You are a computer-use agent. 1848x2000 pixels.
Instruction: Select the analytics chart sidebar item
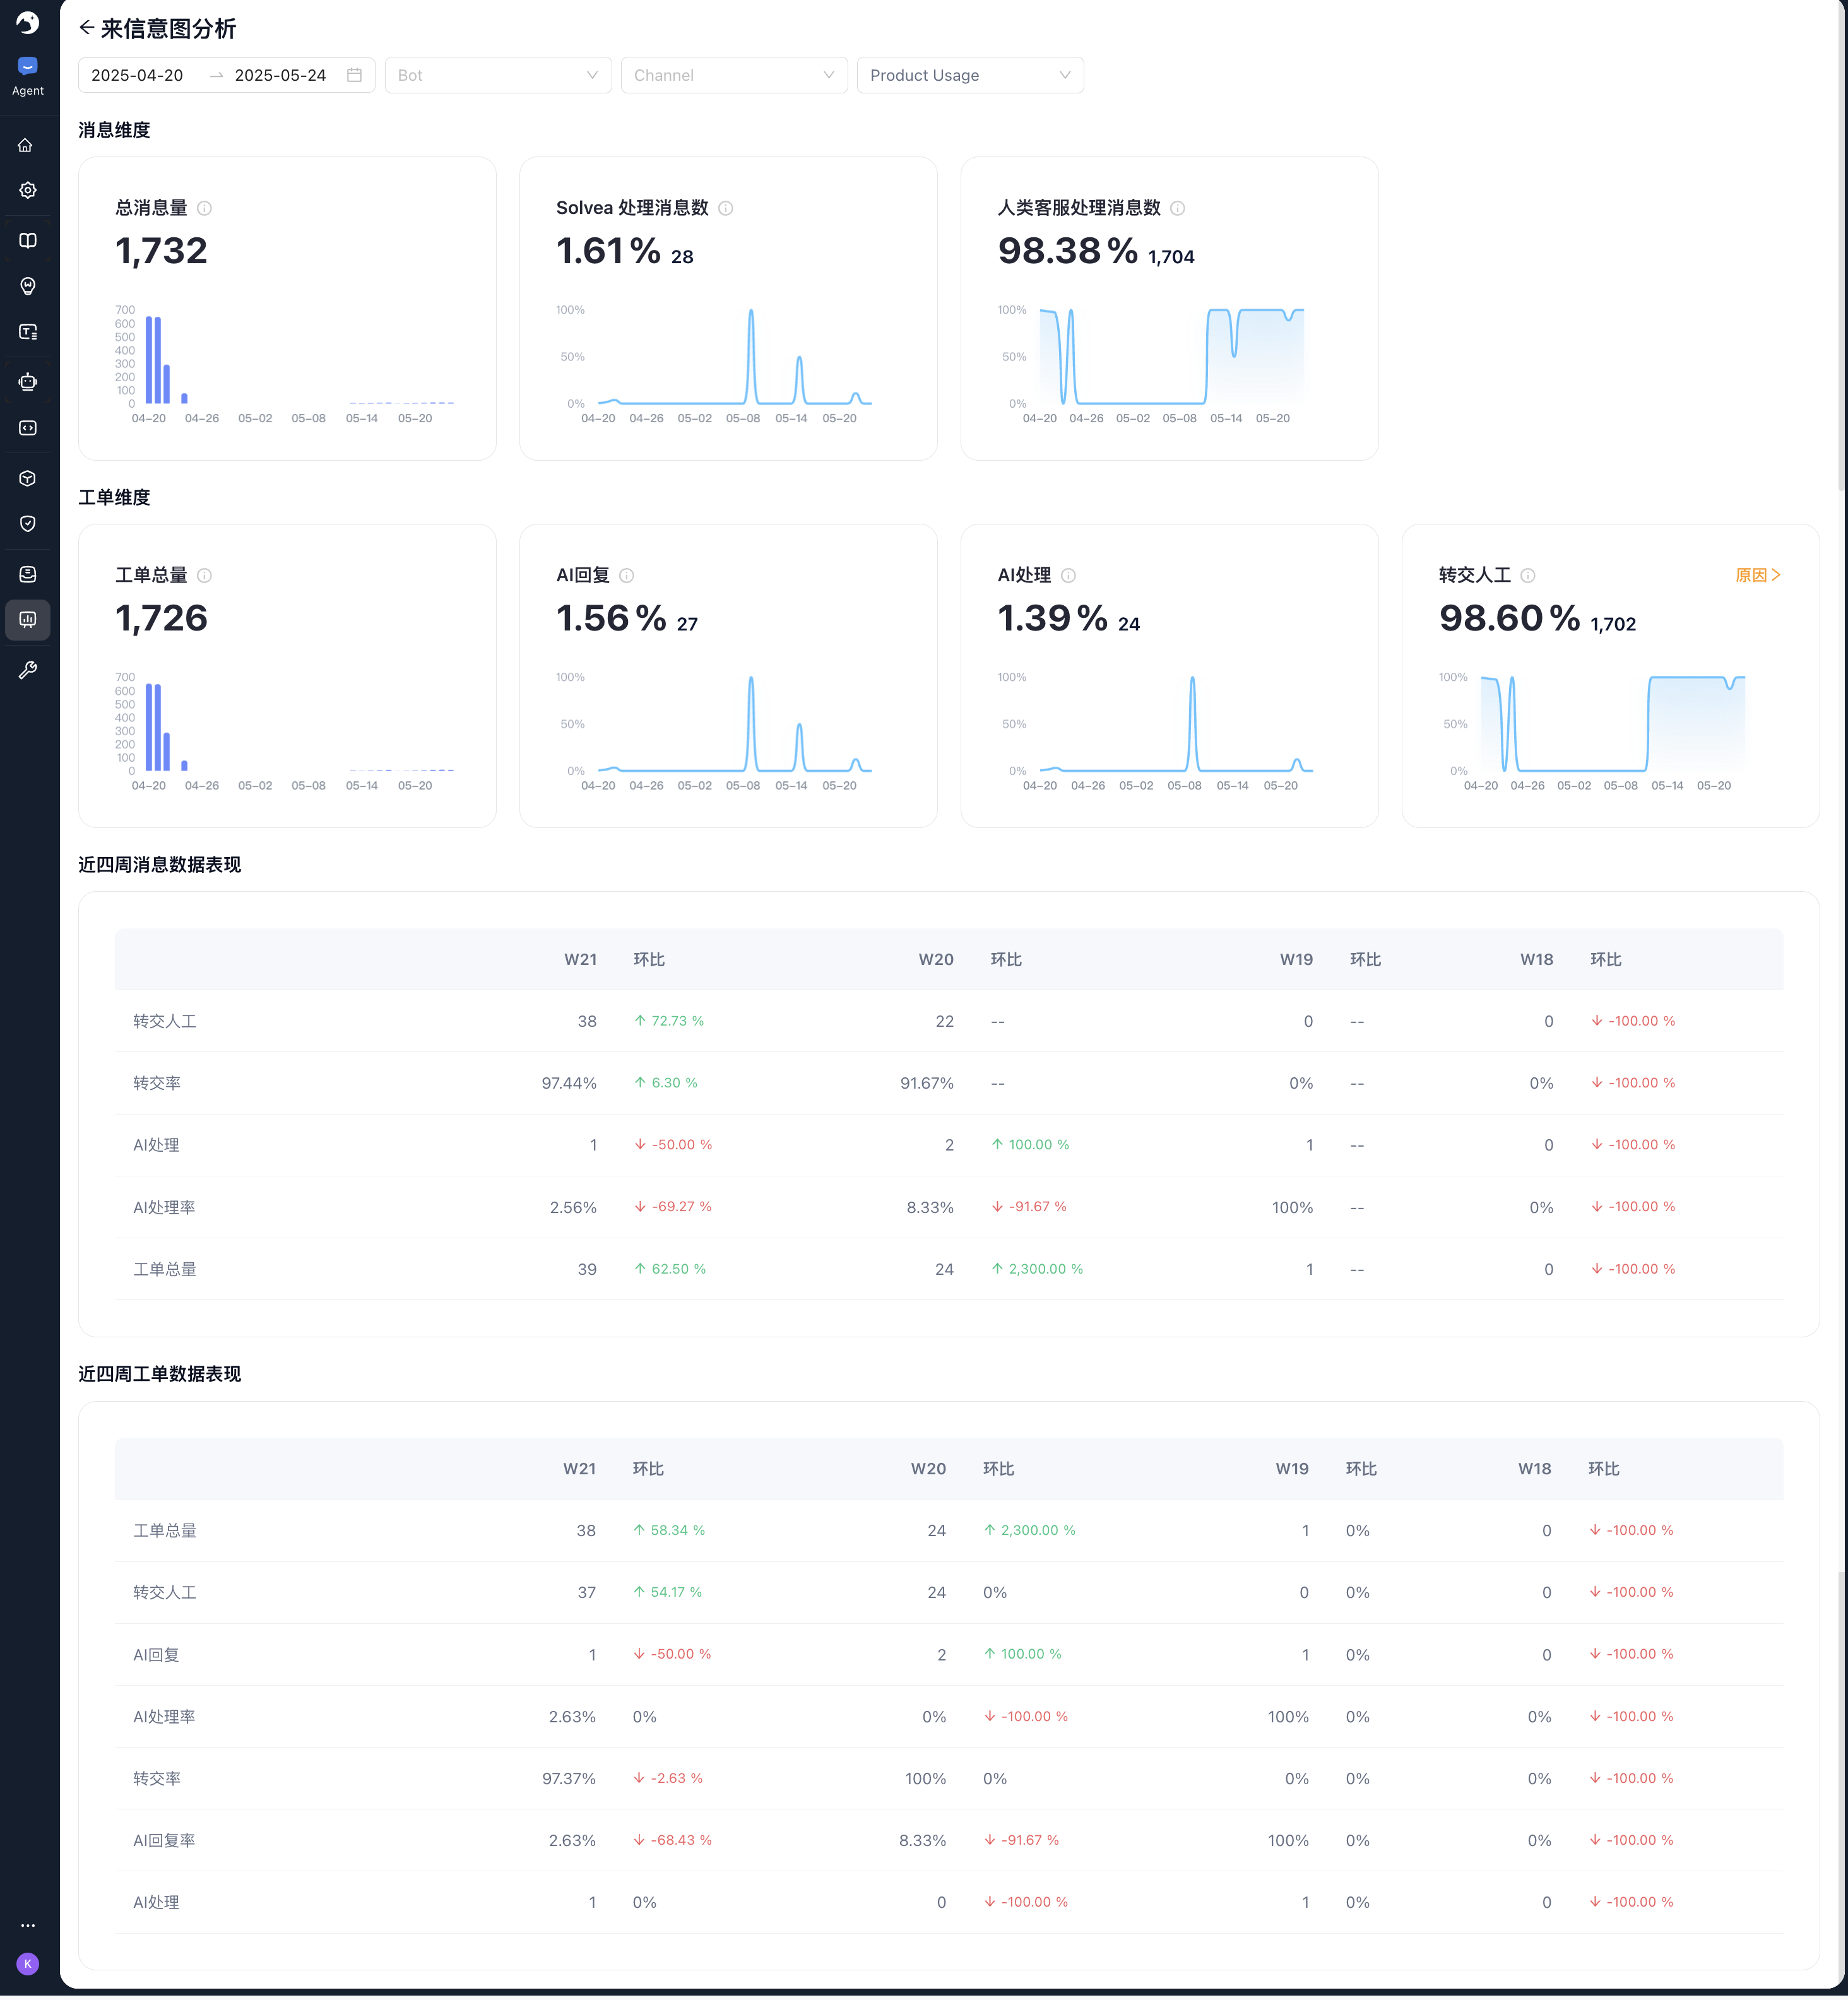(x=27, y=620)
